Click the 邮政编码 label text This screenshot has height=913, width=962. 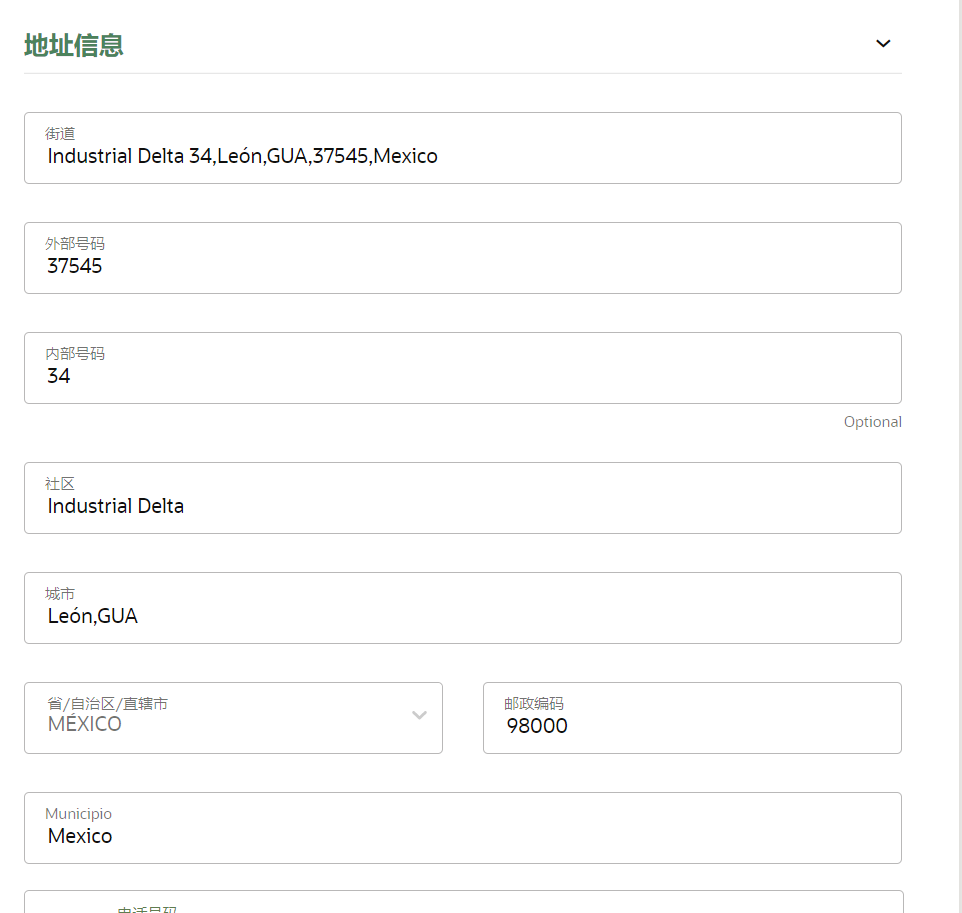[534, 703]
